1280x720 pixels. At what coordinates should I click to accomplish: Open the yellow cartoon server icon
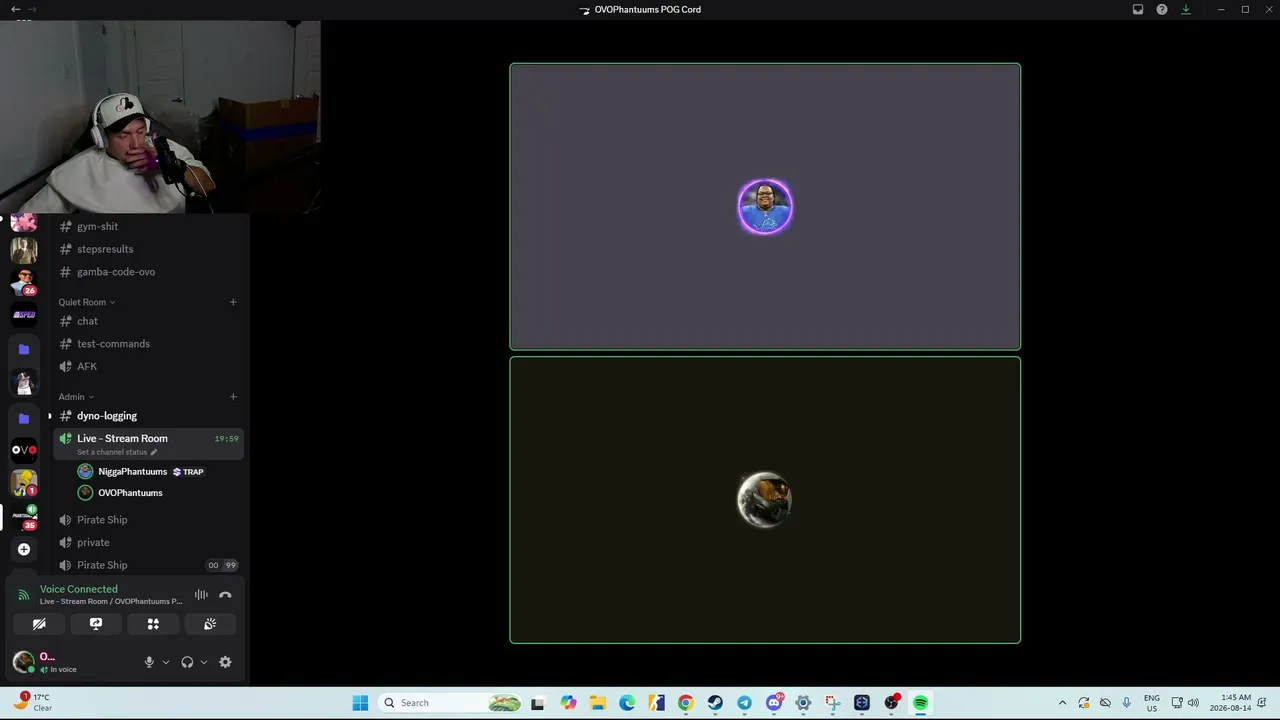click(x=24, y=483)
